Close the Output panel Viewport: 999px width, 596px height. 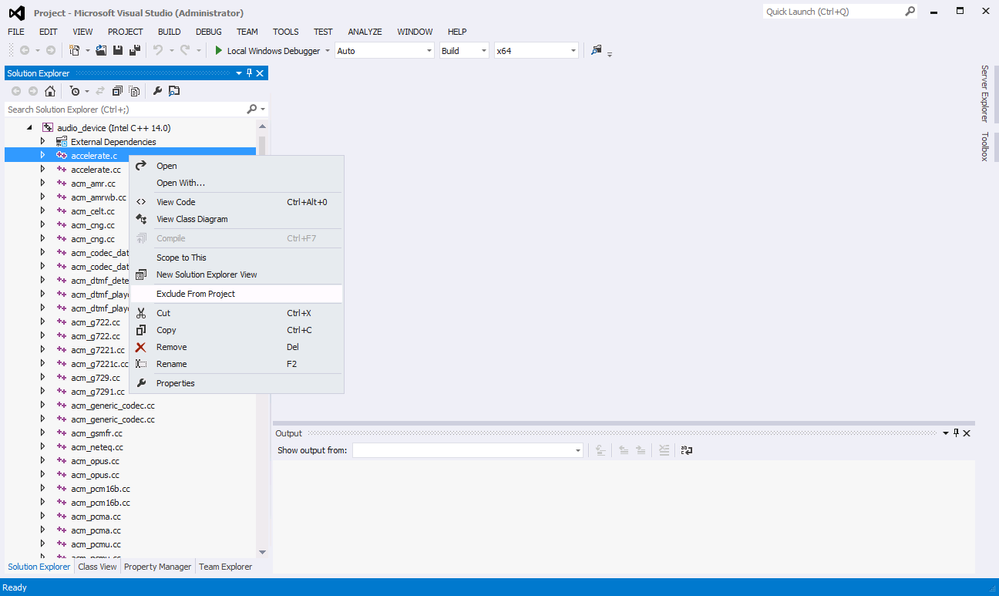click(967, 433)
